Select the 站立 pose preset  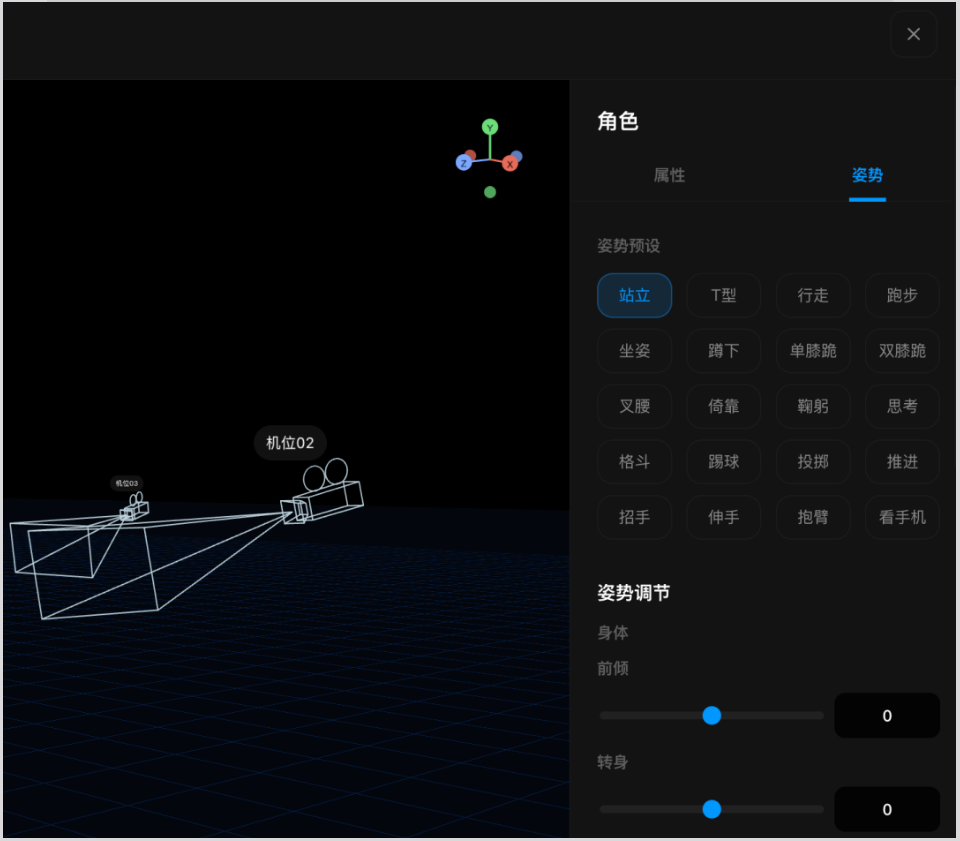tap(634, 296)
